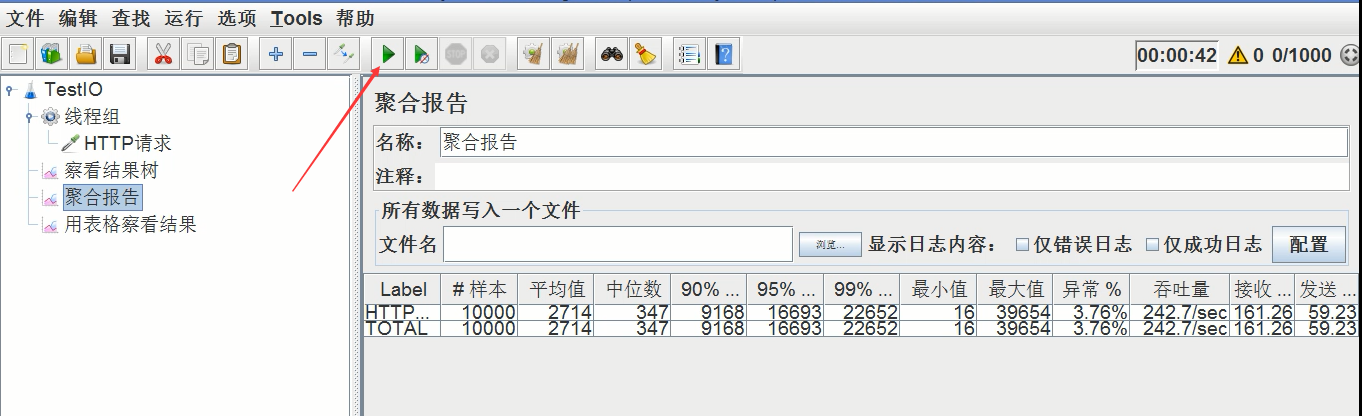Open the function helper list icon
This screenshot has width=1362, height=416.
pos(689,54)
